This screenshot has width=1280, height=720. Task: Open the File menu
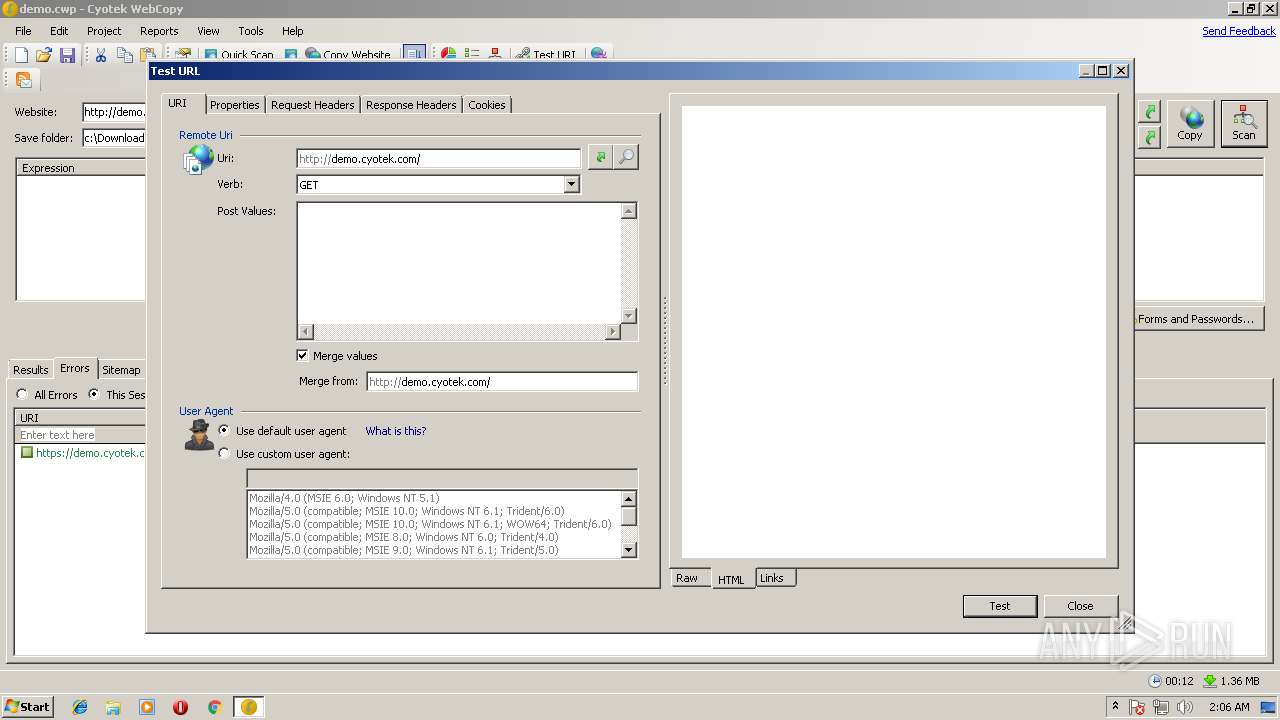pos(23,31)
